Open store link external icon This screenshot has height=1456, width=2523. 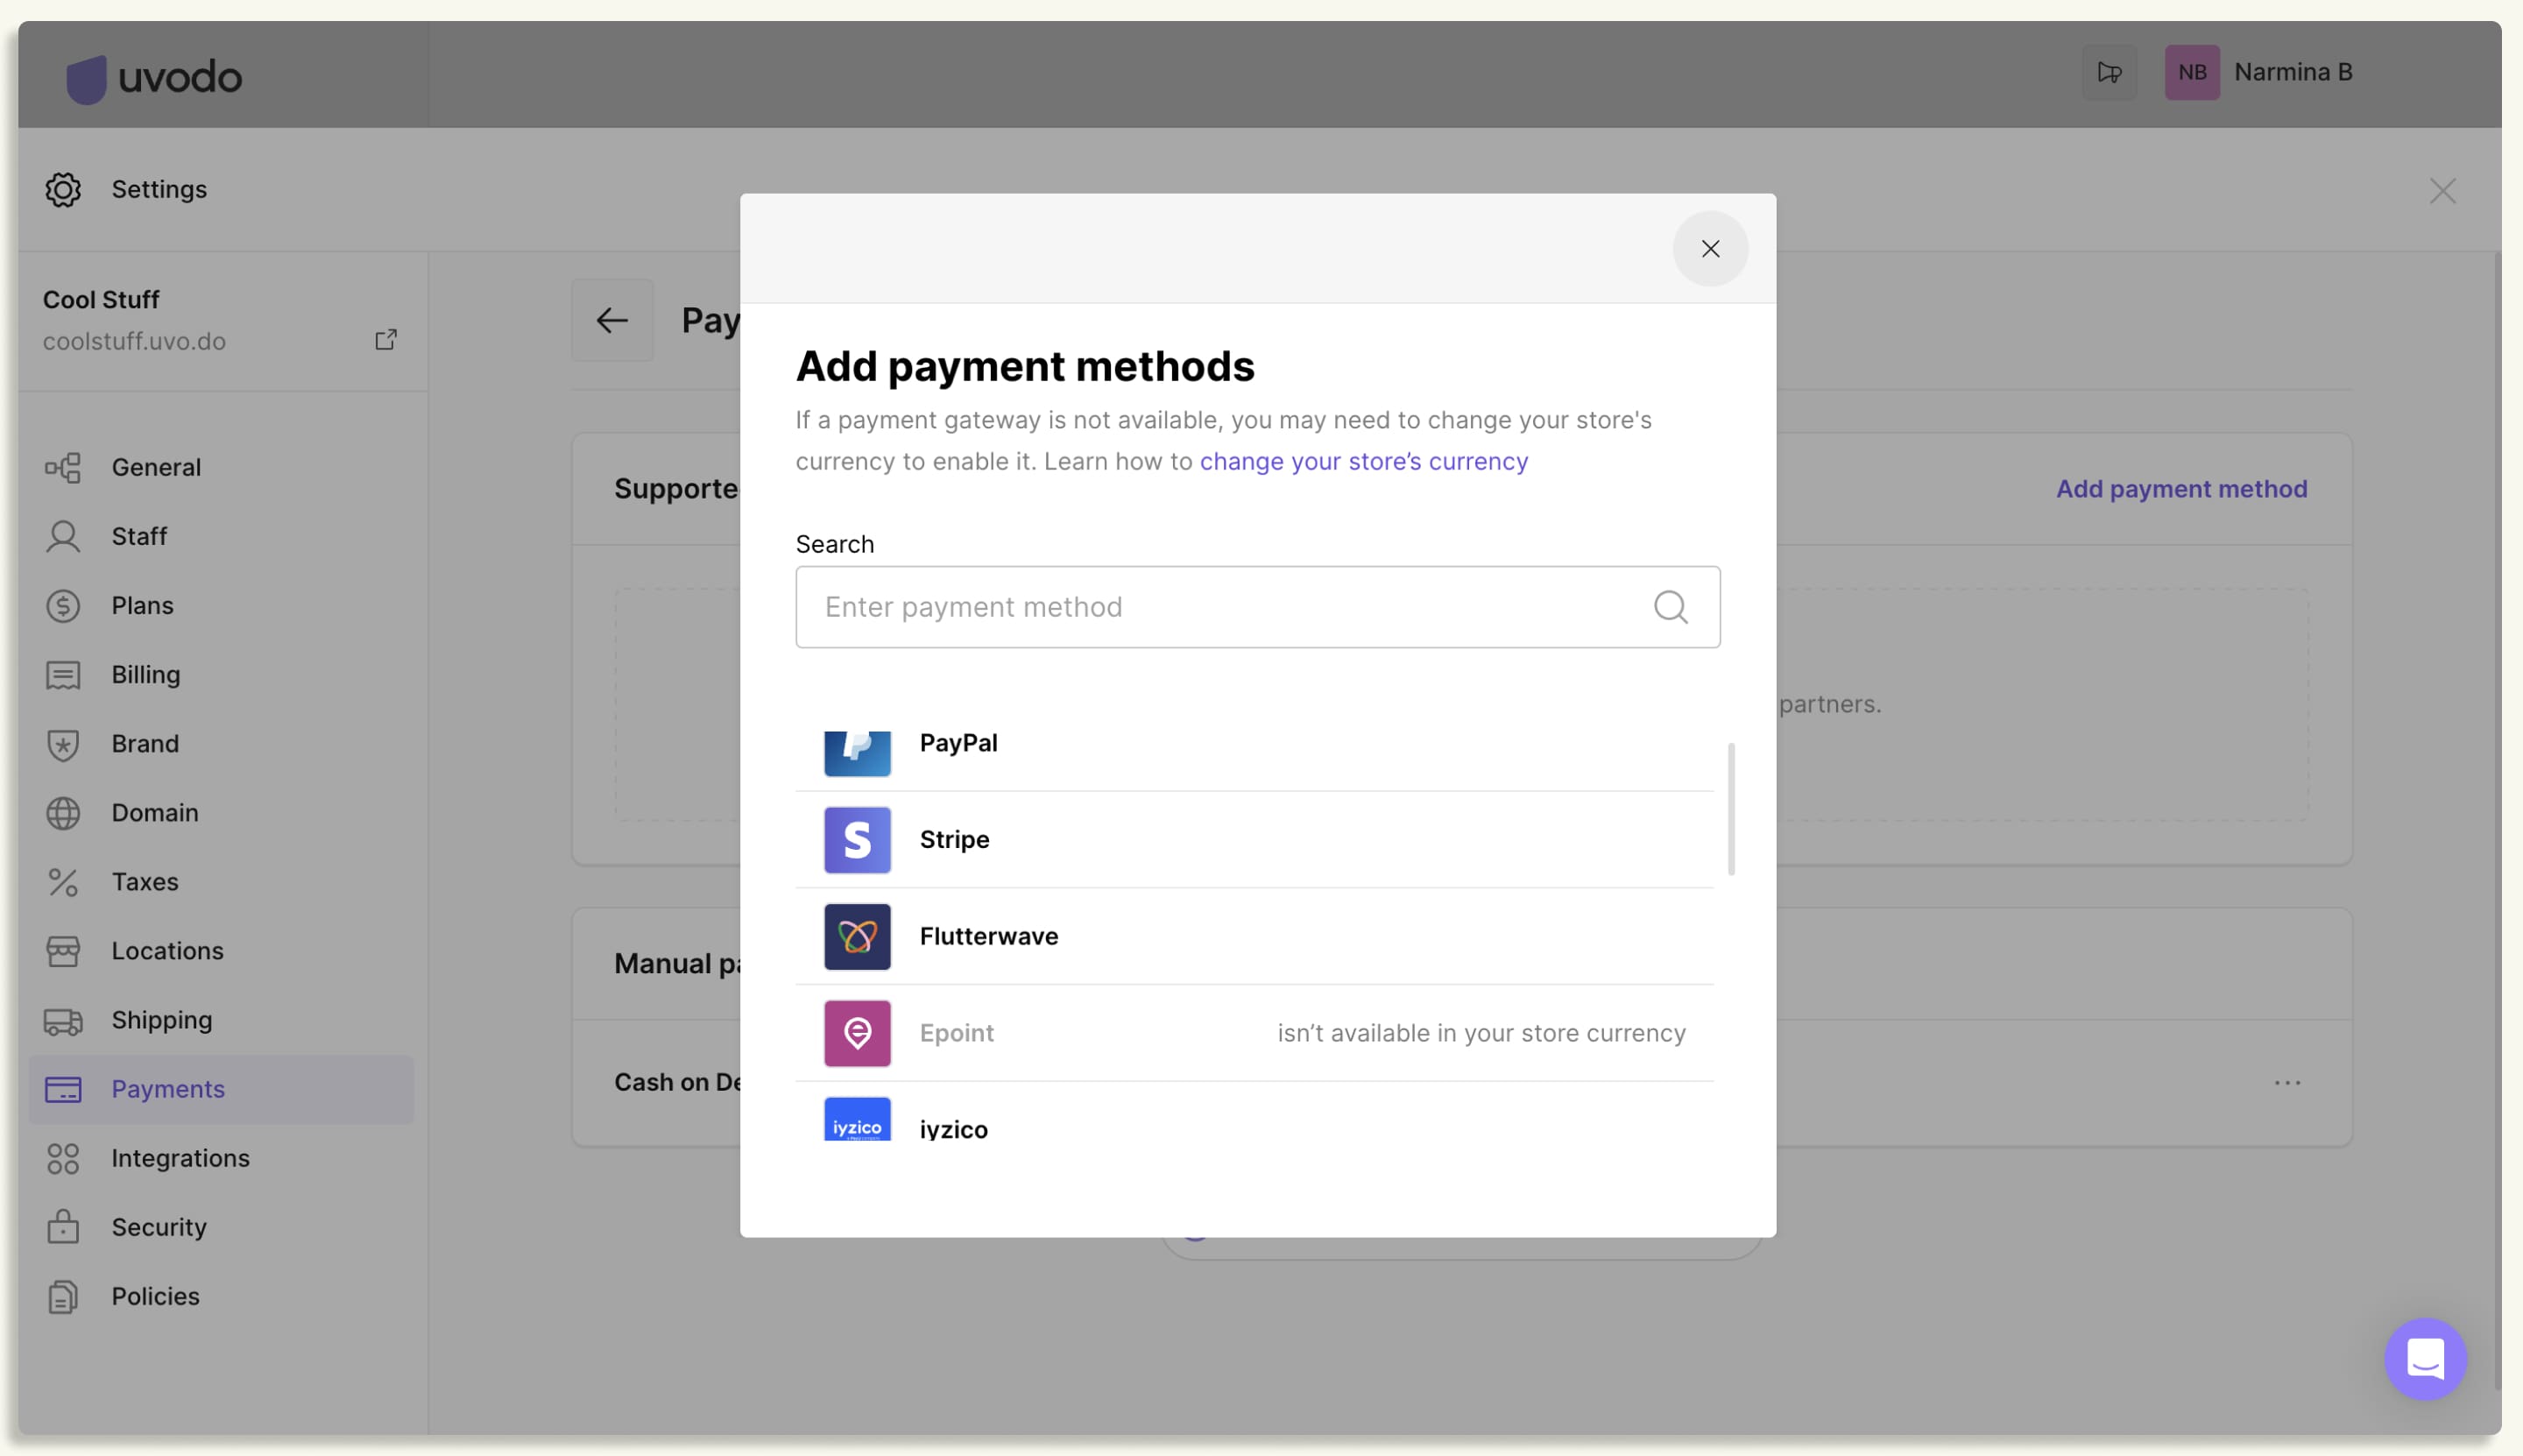pyautogui.click(x=386, y=340)
